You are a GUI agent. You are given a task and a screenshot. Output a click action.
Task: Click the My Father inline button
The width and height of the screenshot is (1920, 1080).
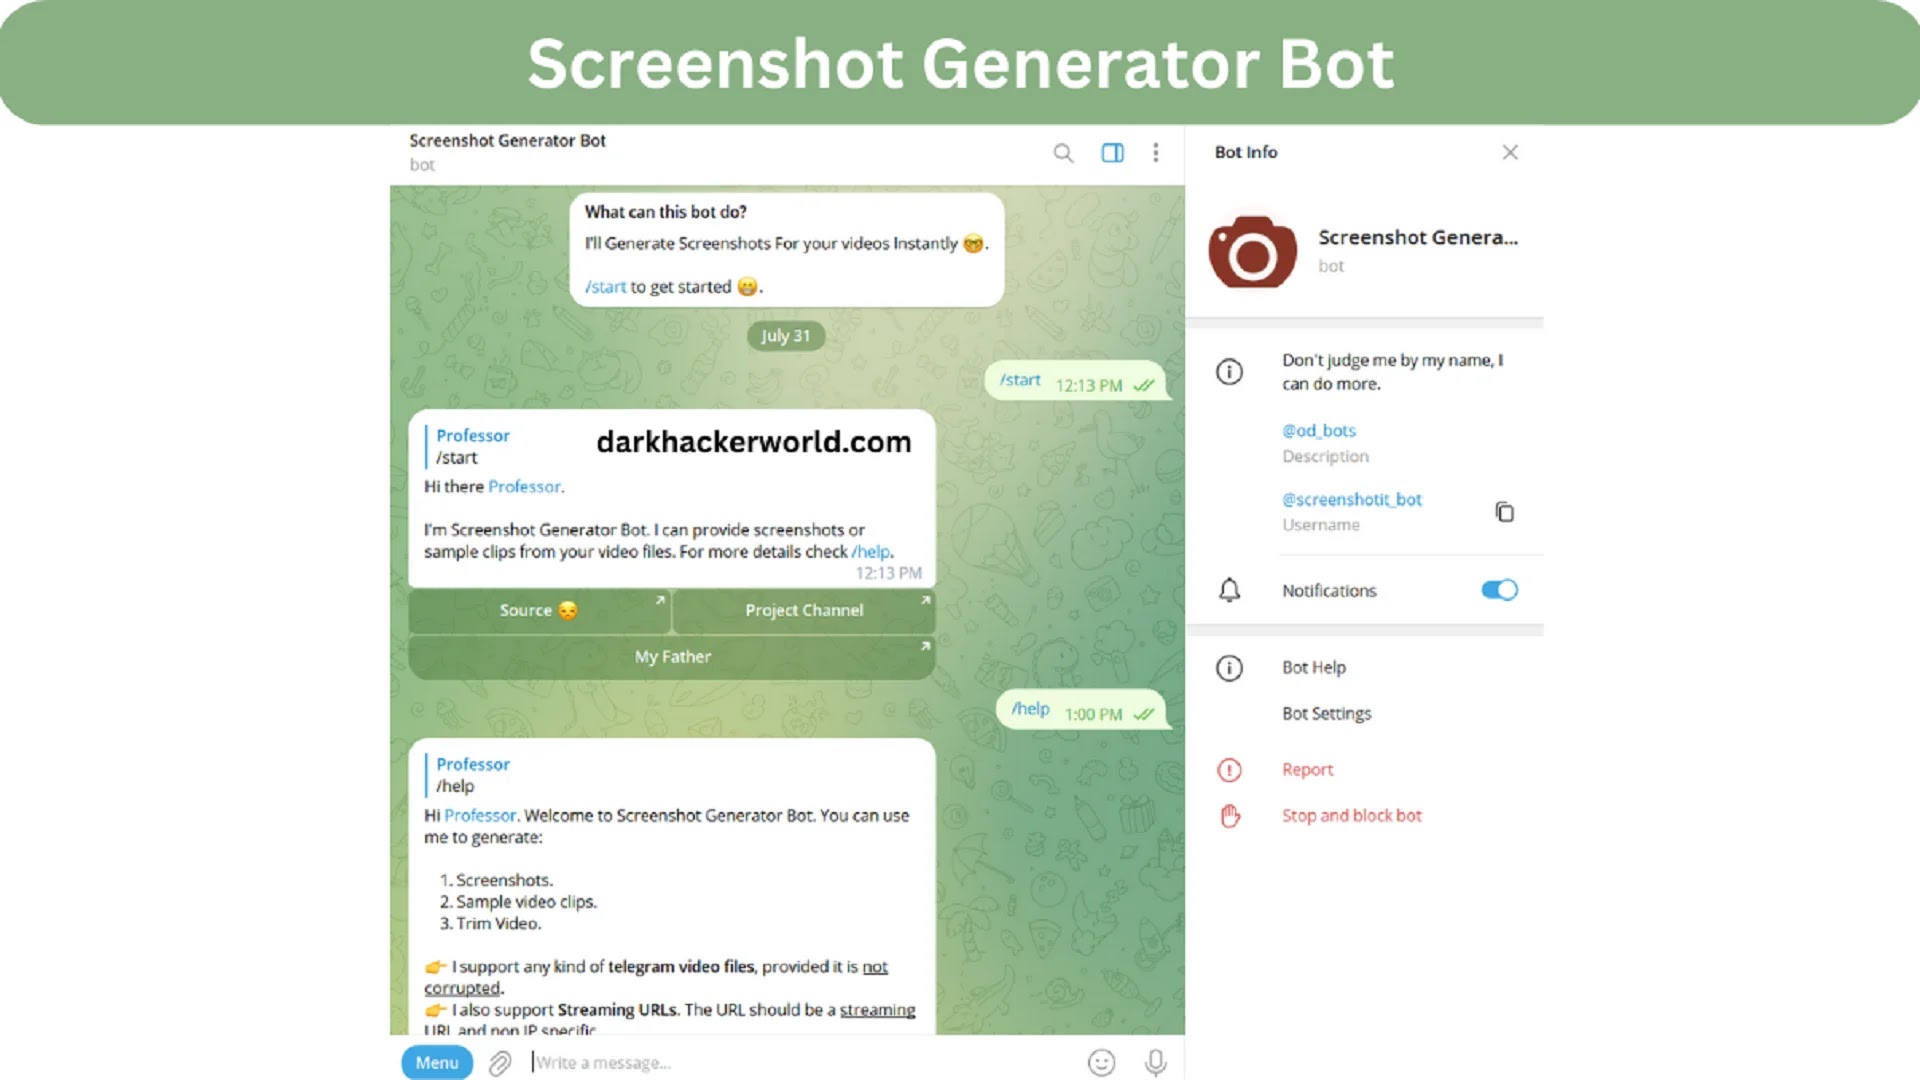(x=672, y=657)
